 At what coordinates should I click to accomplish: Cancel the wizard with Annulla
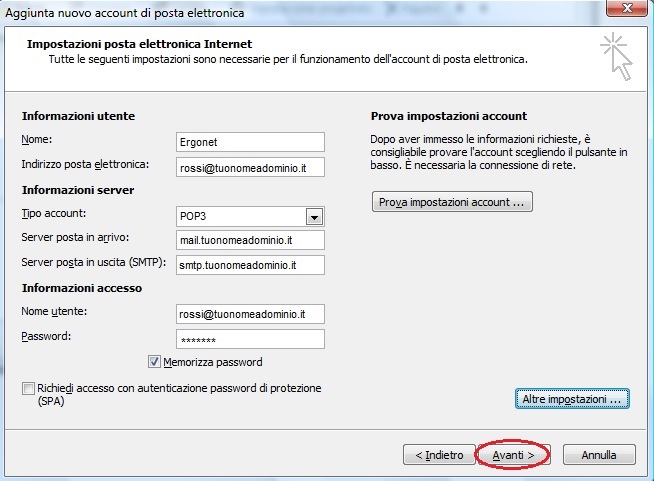(598, 454)
